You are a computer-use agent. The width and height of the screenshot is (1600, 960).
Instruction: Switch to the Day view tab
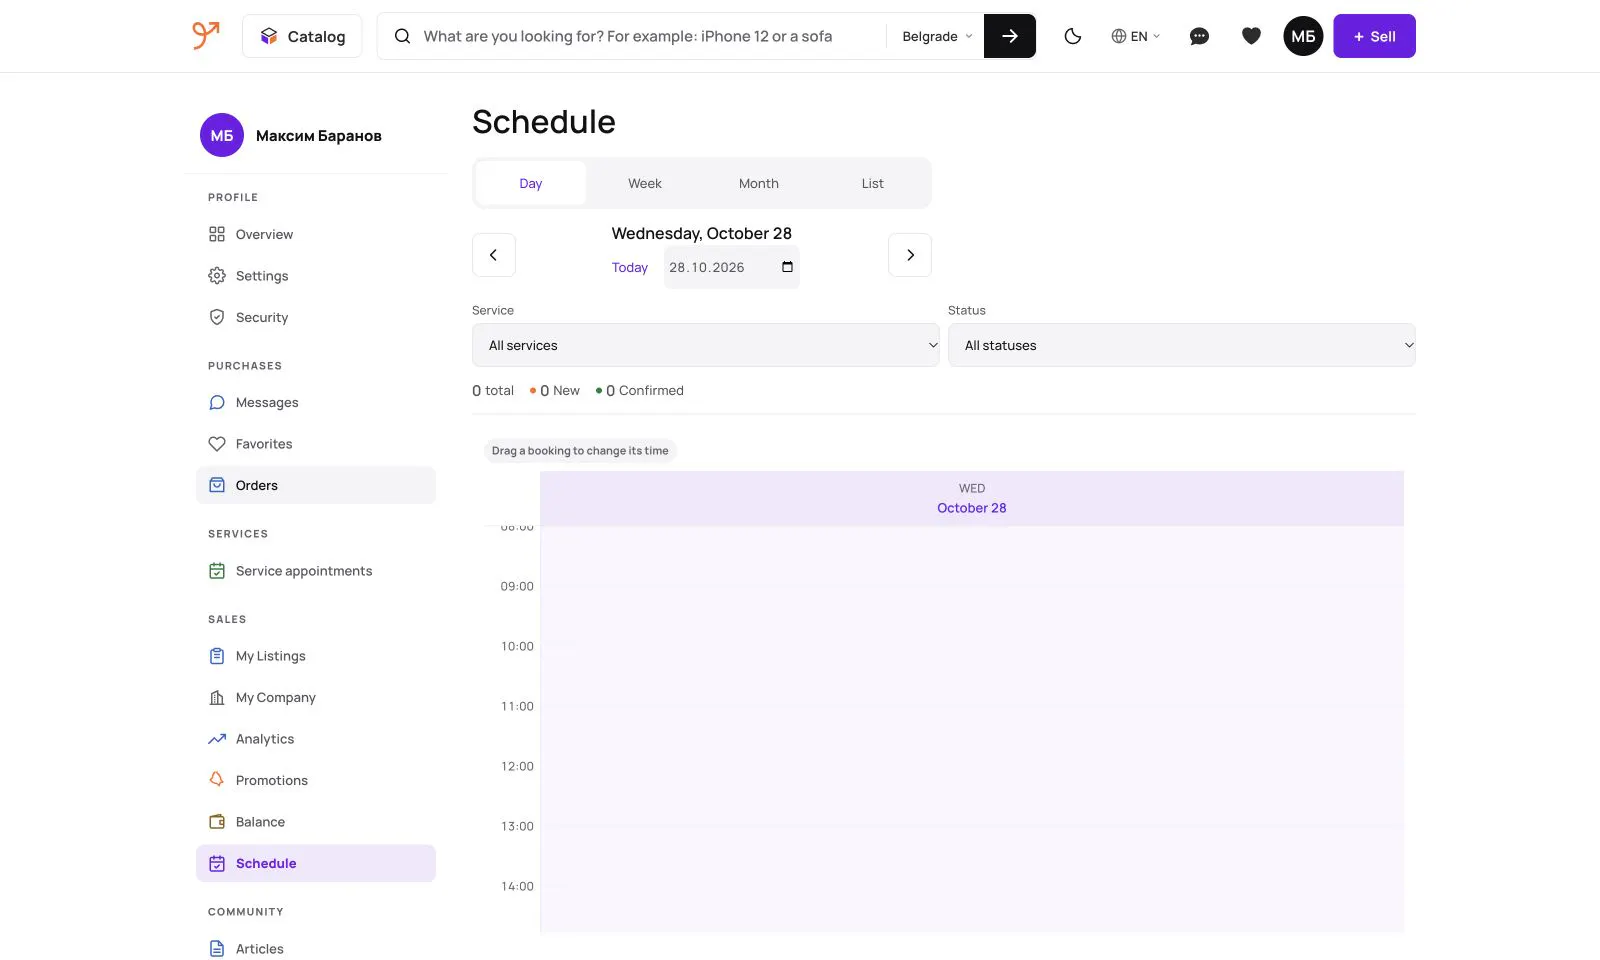pos(531,183)
